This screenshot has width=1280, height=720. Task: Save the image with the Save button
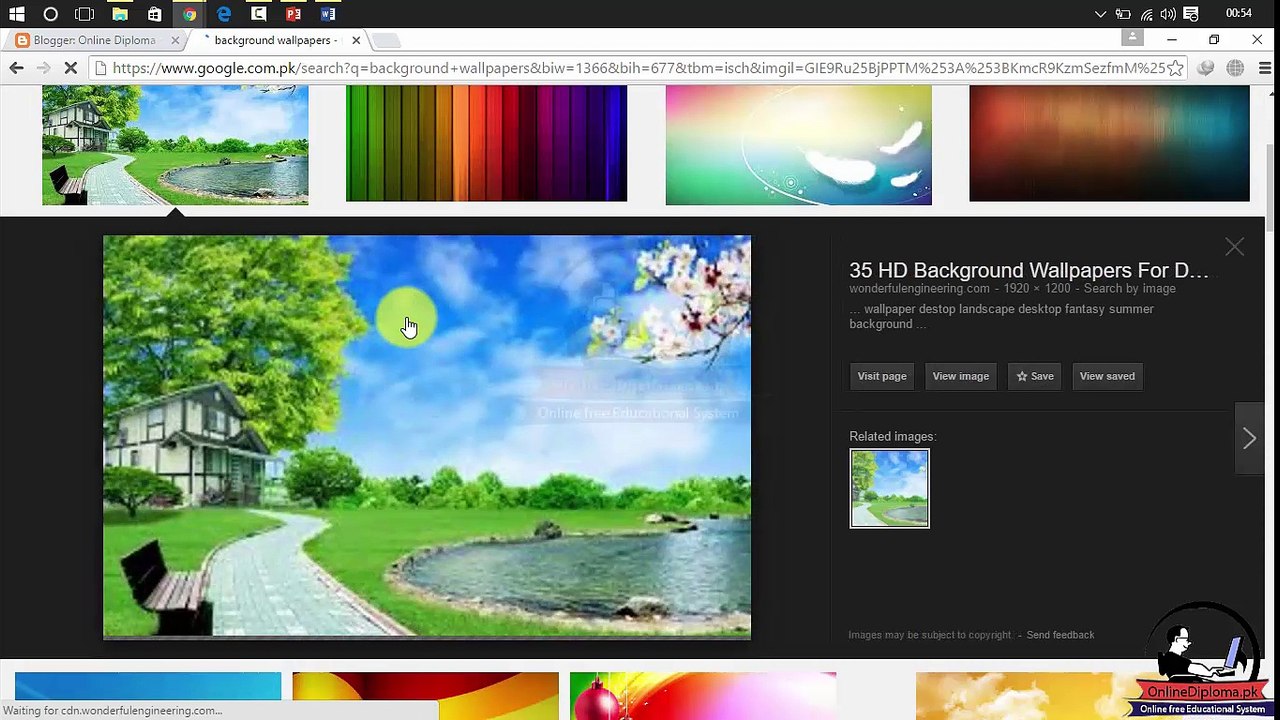click(1035, 376)
